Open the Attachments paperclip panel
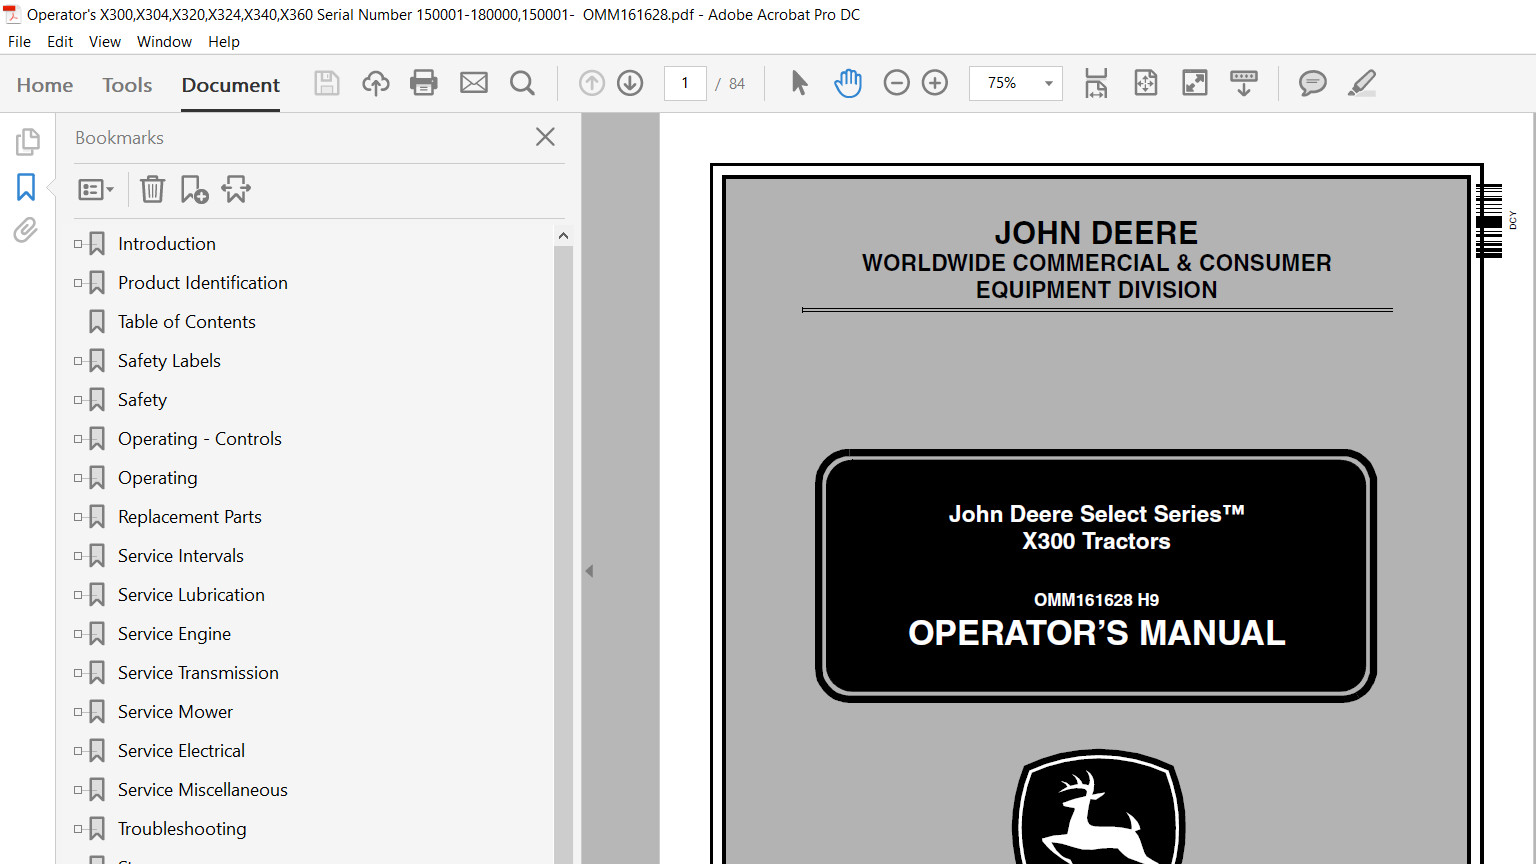Screen dimensions: 1536x864 (26, 231)
